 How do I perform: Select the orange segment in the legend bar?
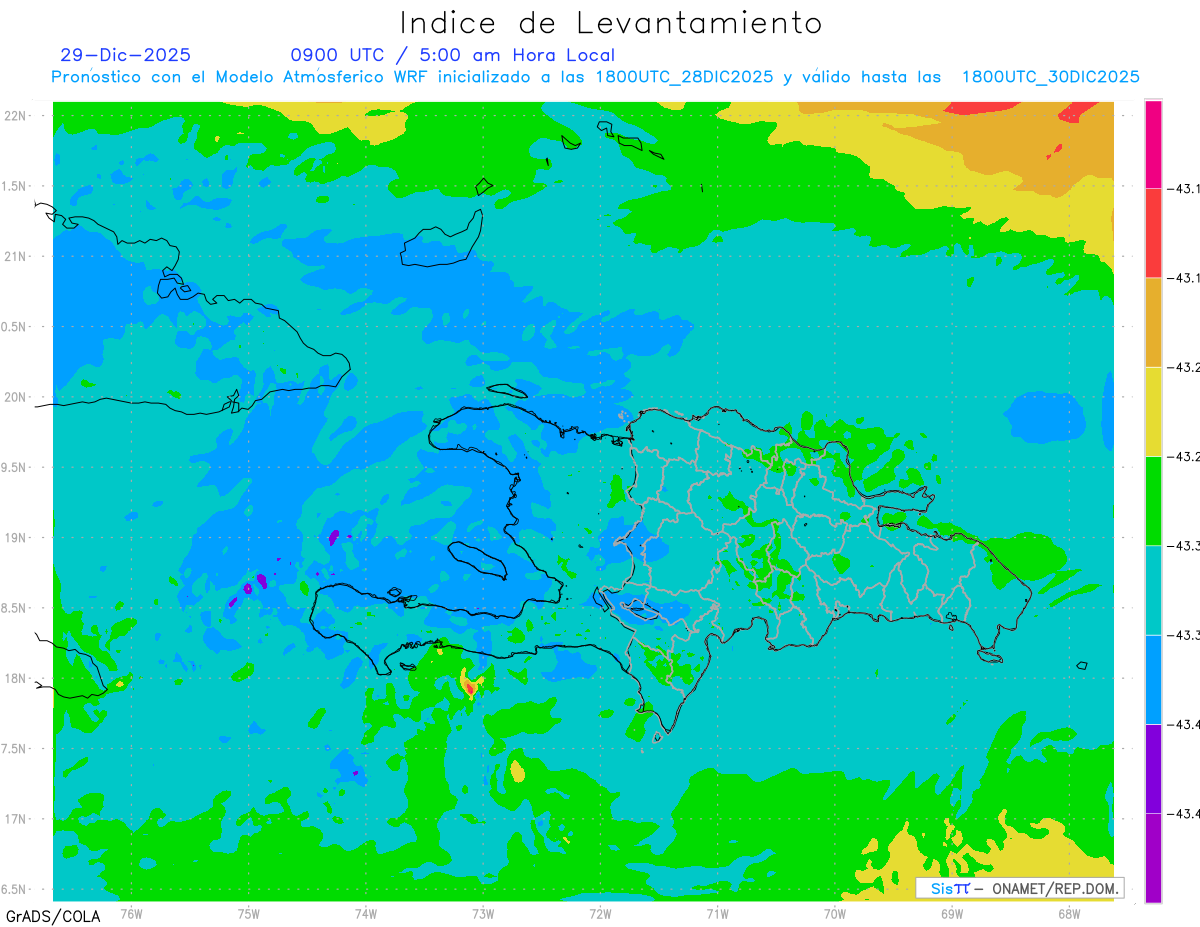[x=1153, y=322]
